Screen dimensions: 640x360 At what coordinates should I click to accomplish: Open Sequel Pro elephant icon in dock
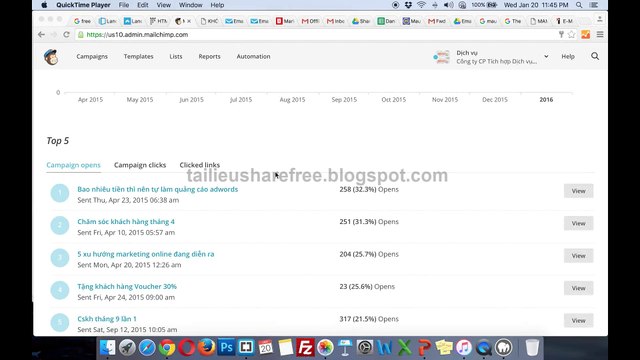tap(503, 347)
